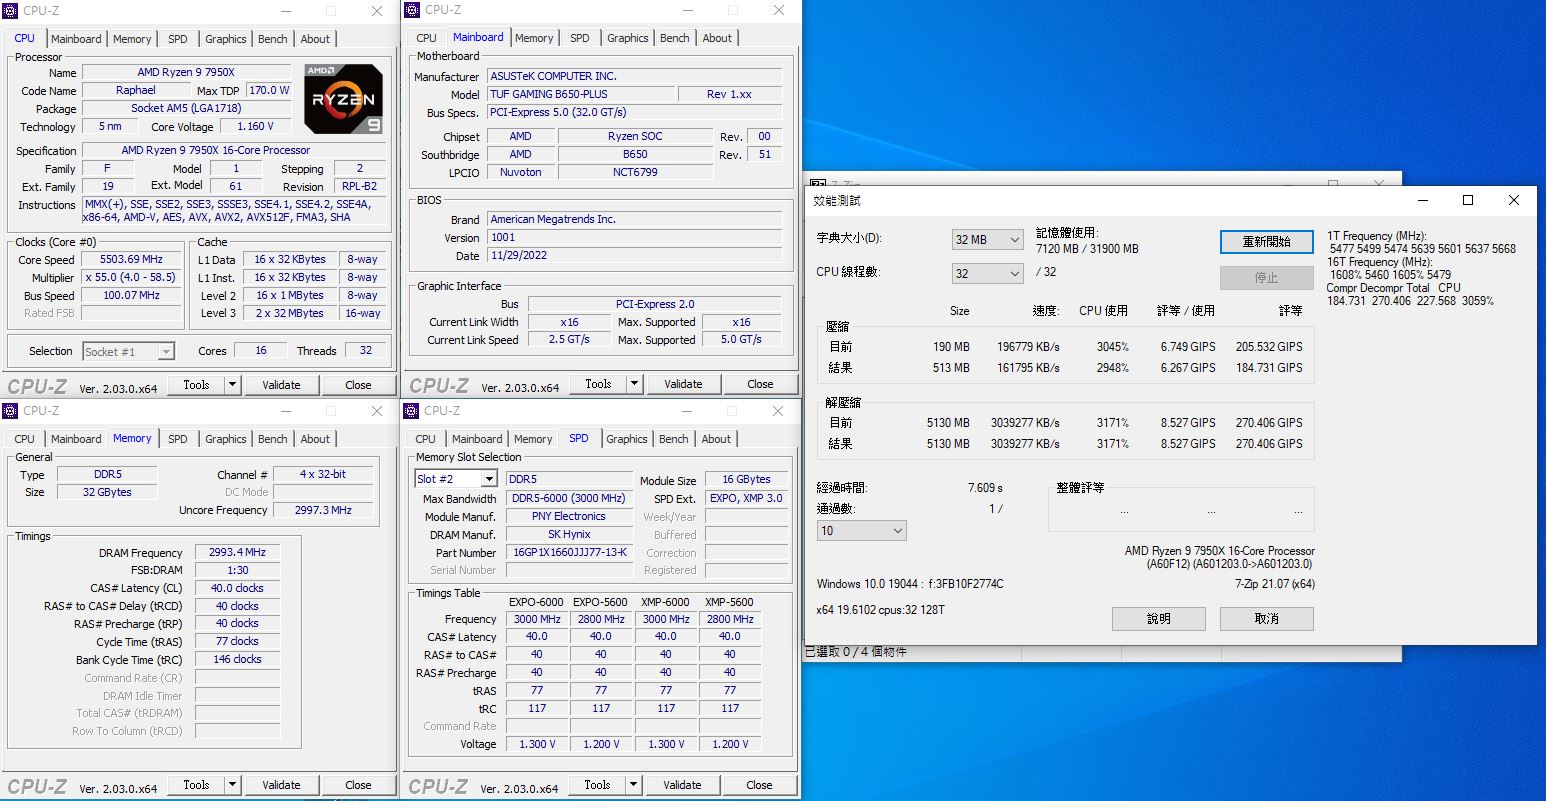1546x801 pixels.
Task: Click CAS# Latency value '40.0 clocks'
Action: coord(237,588)
